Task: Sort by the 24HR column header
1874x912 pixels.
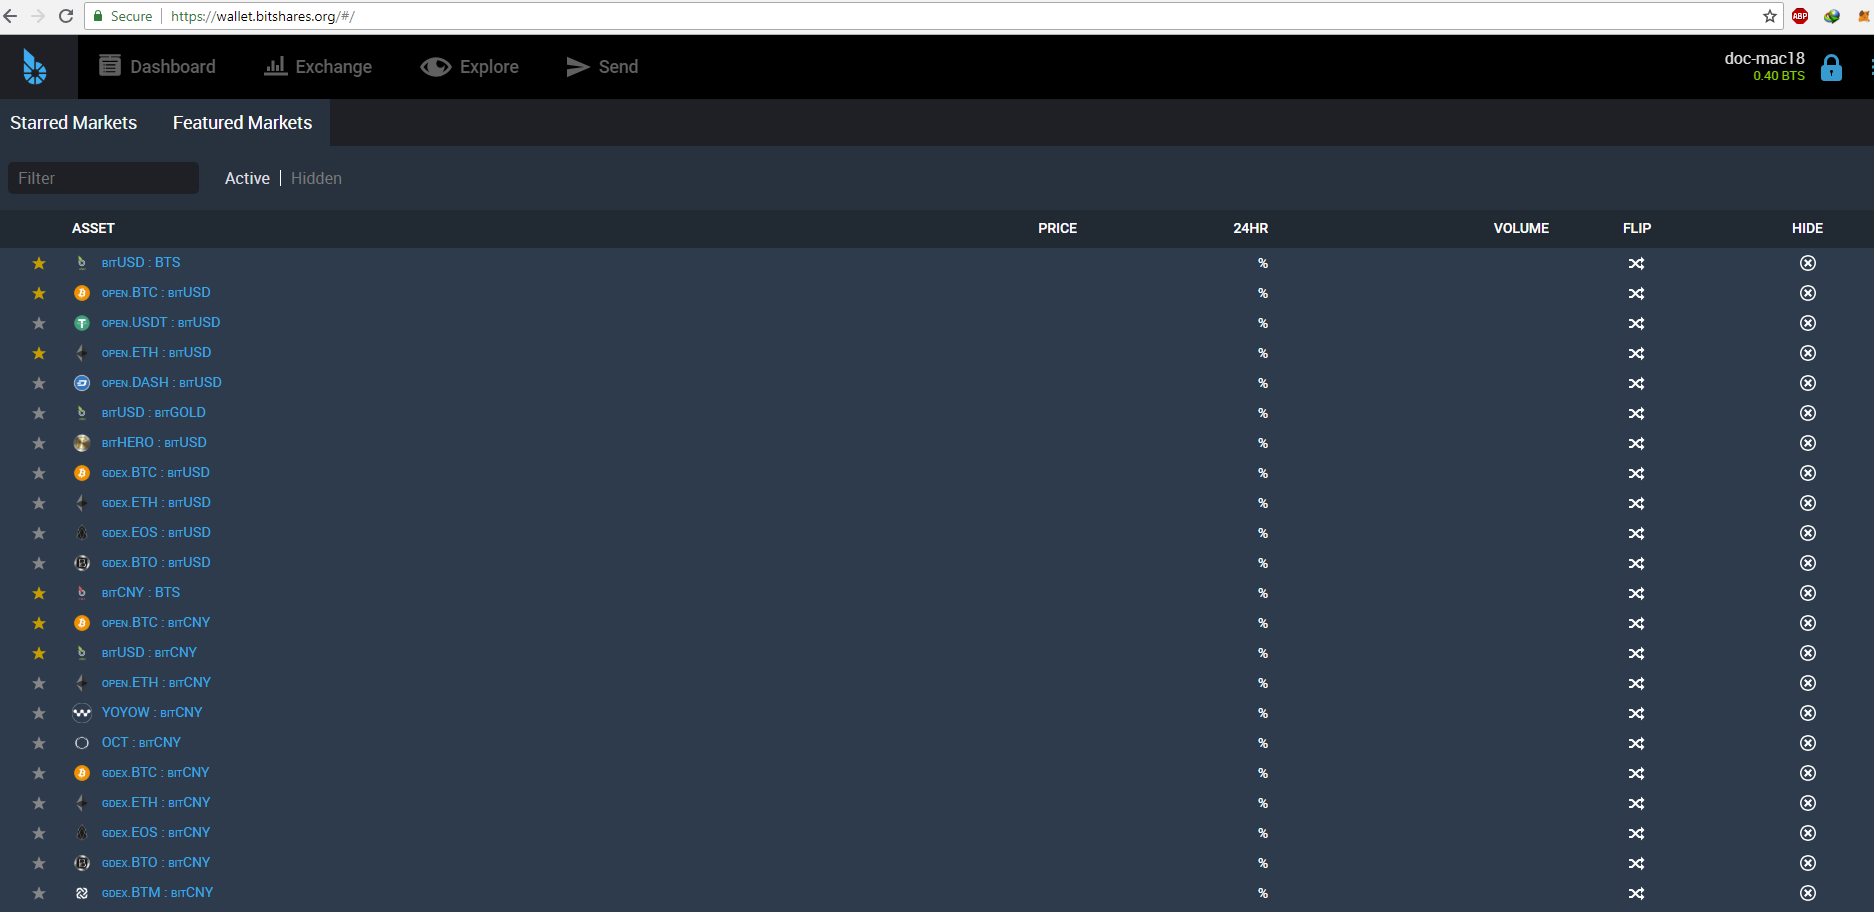Action: pyautogui.click(x=1250, y=228)
